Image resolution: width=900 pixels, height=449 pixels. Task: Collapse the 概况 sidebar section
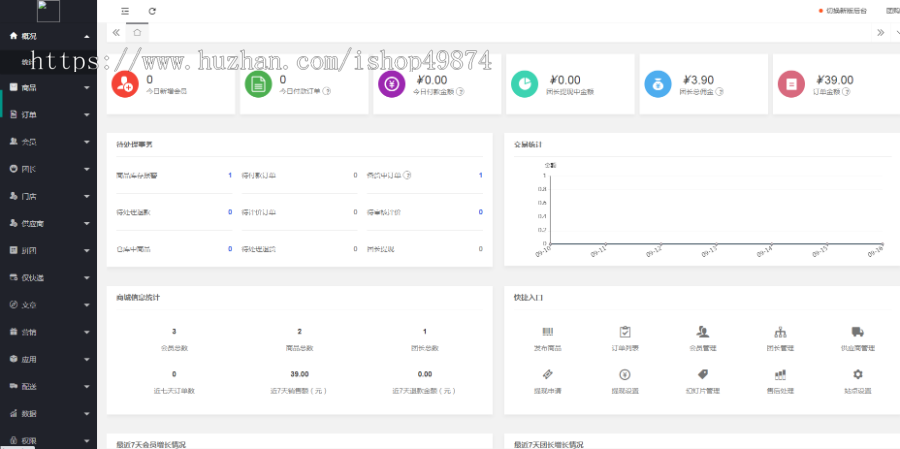pos(48,36)
